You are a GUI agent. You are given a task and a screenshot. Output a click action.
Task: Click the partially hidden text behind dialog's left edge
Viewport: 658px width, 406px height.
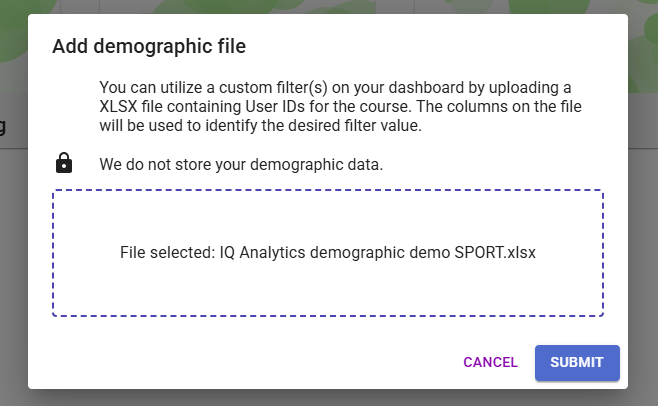pyautogui.click(x=3, y=126)
